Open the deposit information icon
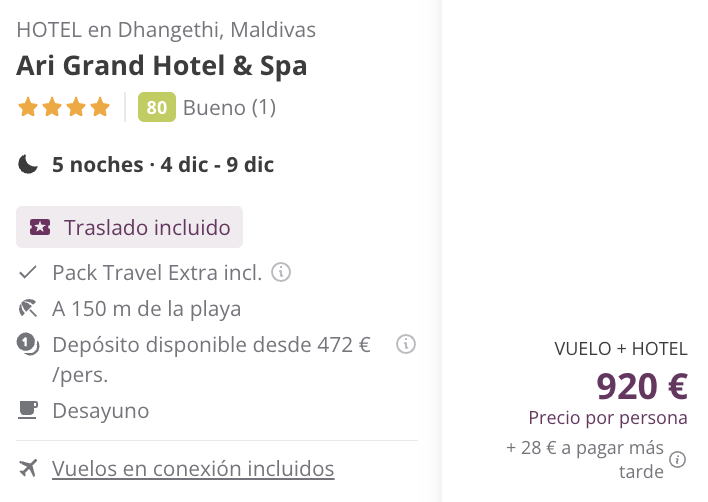Screen dimensions: 708x502 [x=406, y=344]
